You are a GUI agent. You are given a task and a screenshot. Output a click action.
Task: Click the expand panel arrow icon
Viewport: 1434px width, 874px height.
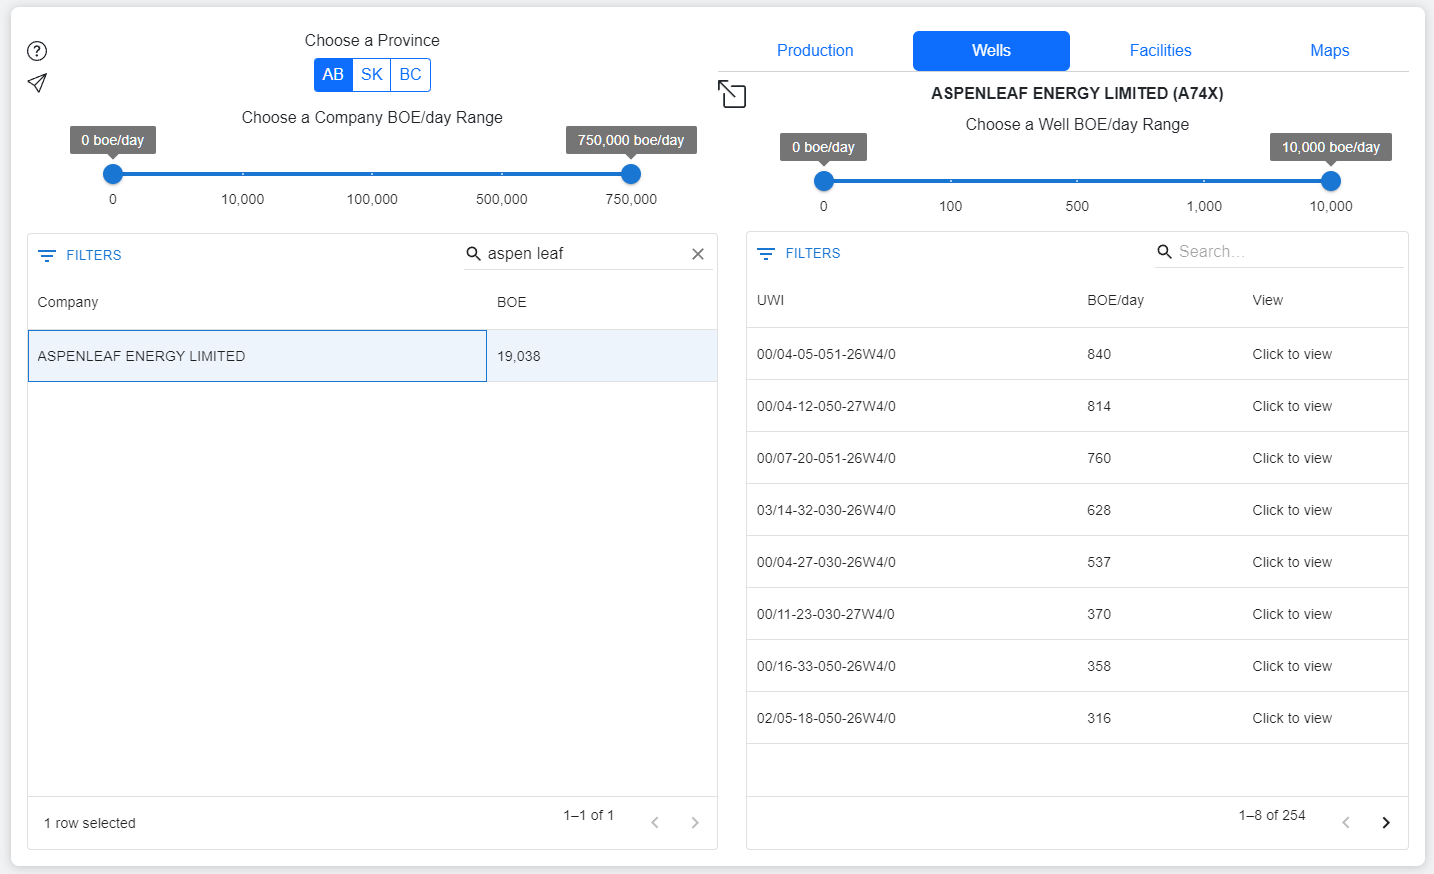tap(732, 94)
